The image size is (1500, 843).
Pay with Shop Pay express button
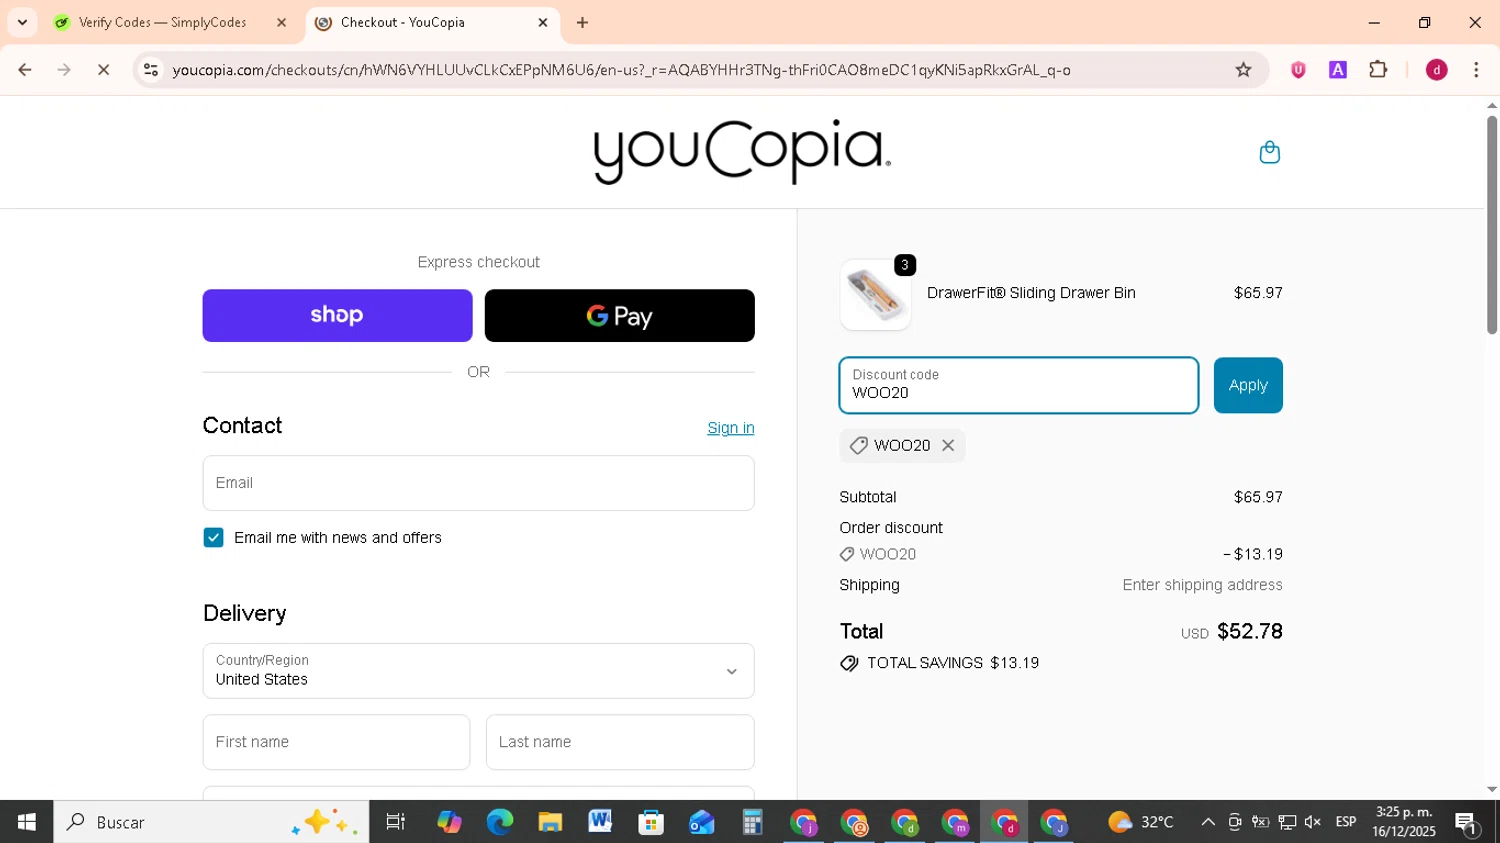tap(337, 316)
